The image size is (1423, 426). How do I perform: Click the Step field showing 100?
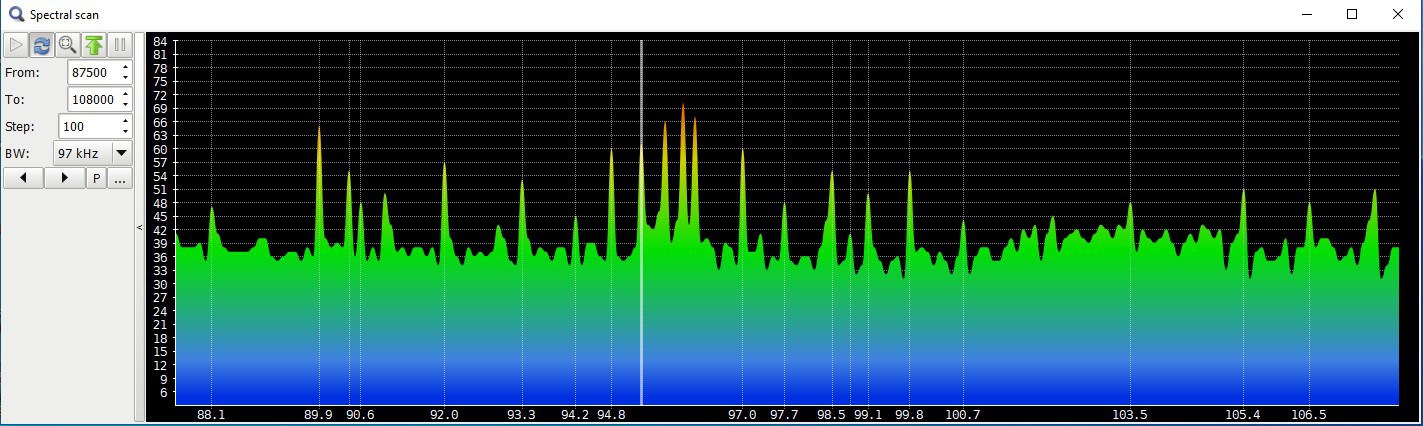(x=93, y=127)
